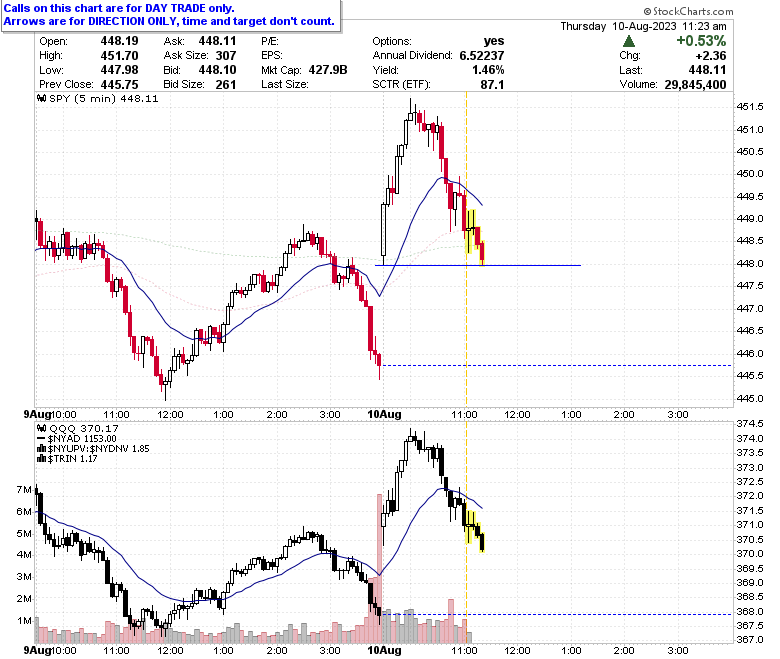Click the 'SPY (5 min) 448.11' chart title

tap(103, 98)
